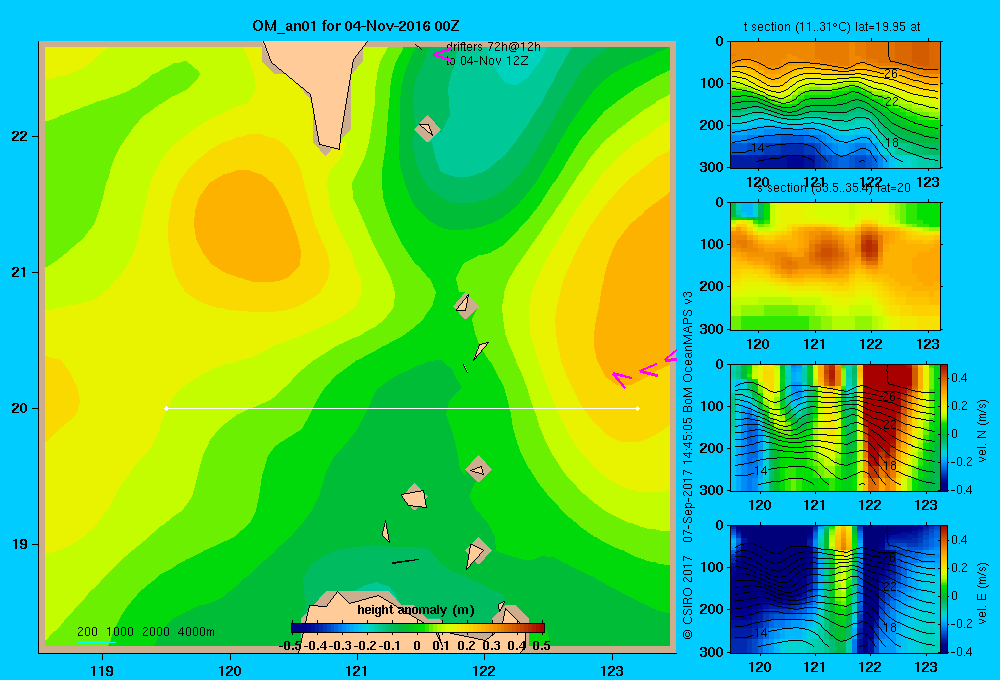Viewport: 1000px width, 680px height.
Task: Click longitude tick label "121" under main map
Action: [x=357, y=670]
